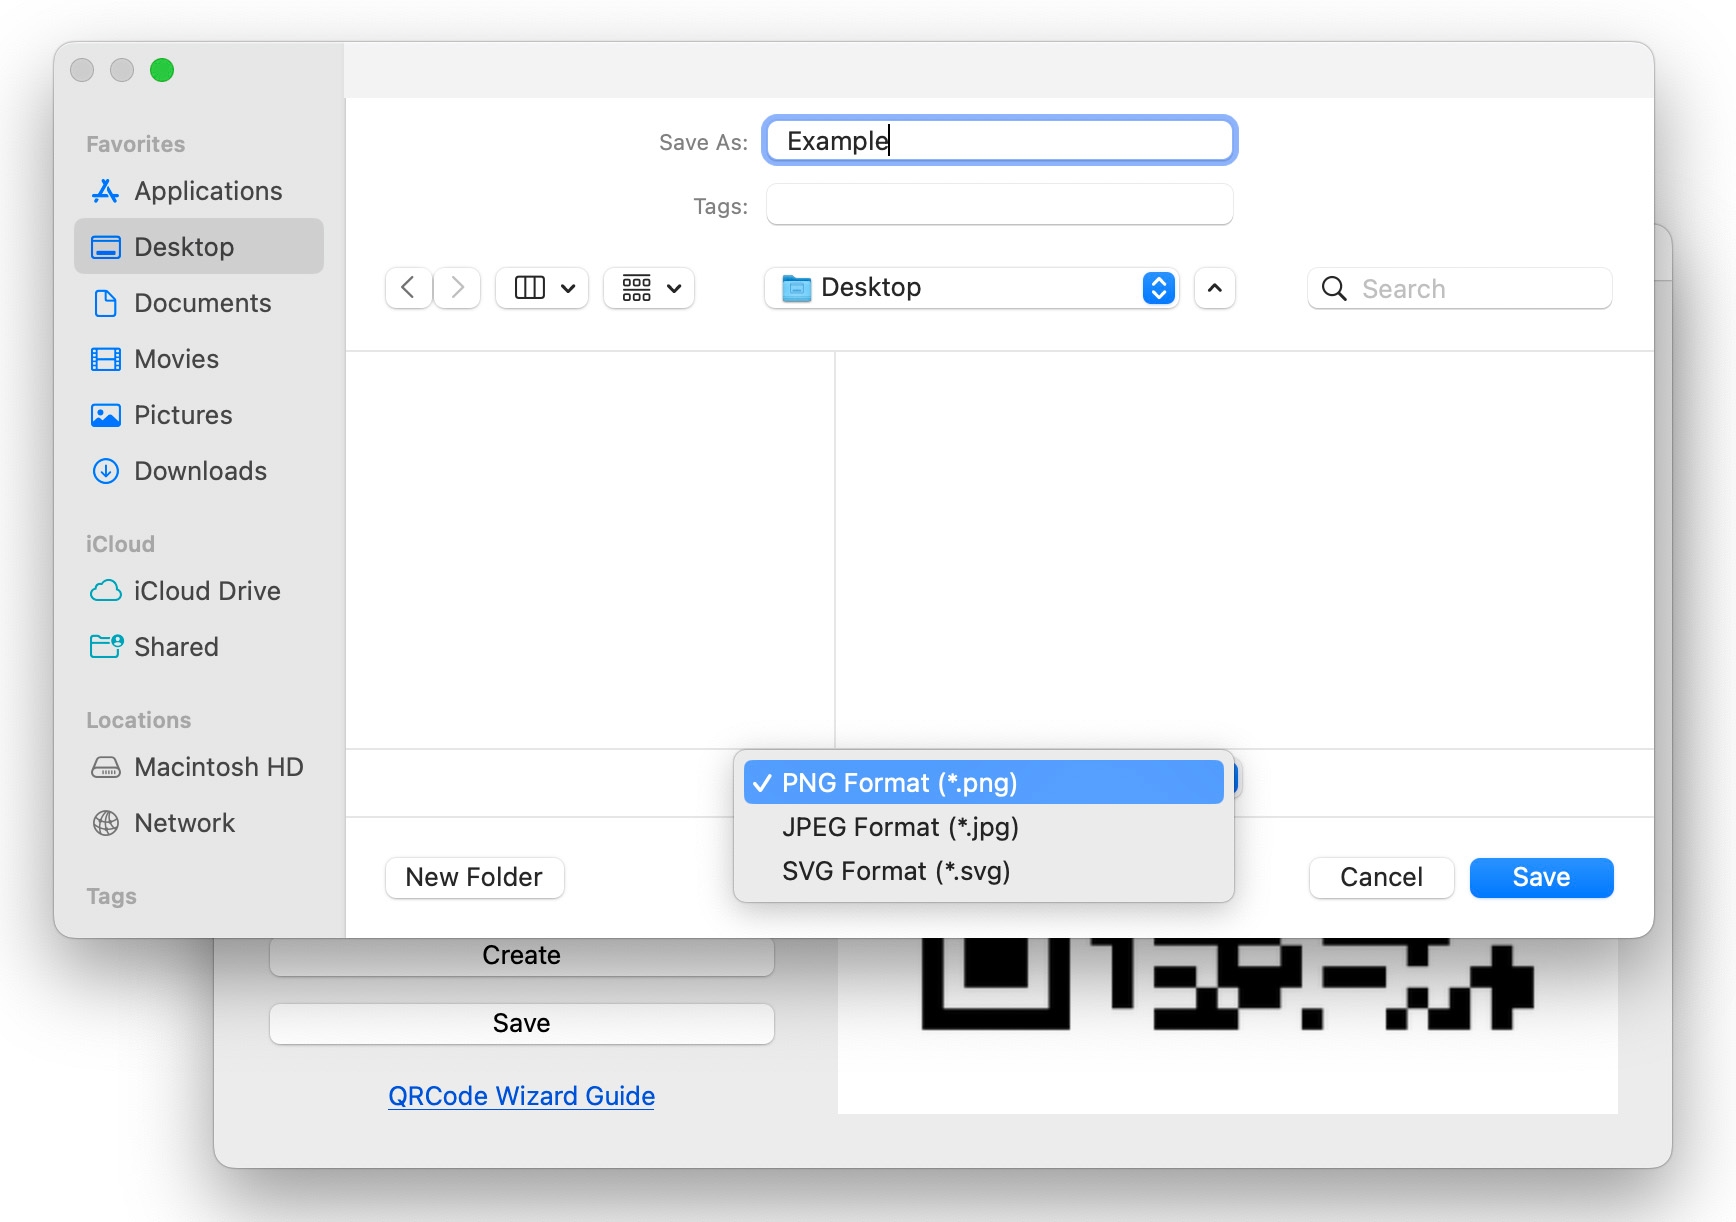Select Network in Locations
Viewport: 1736px width, 1222px height.
point(198,823)
